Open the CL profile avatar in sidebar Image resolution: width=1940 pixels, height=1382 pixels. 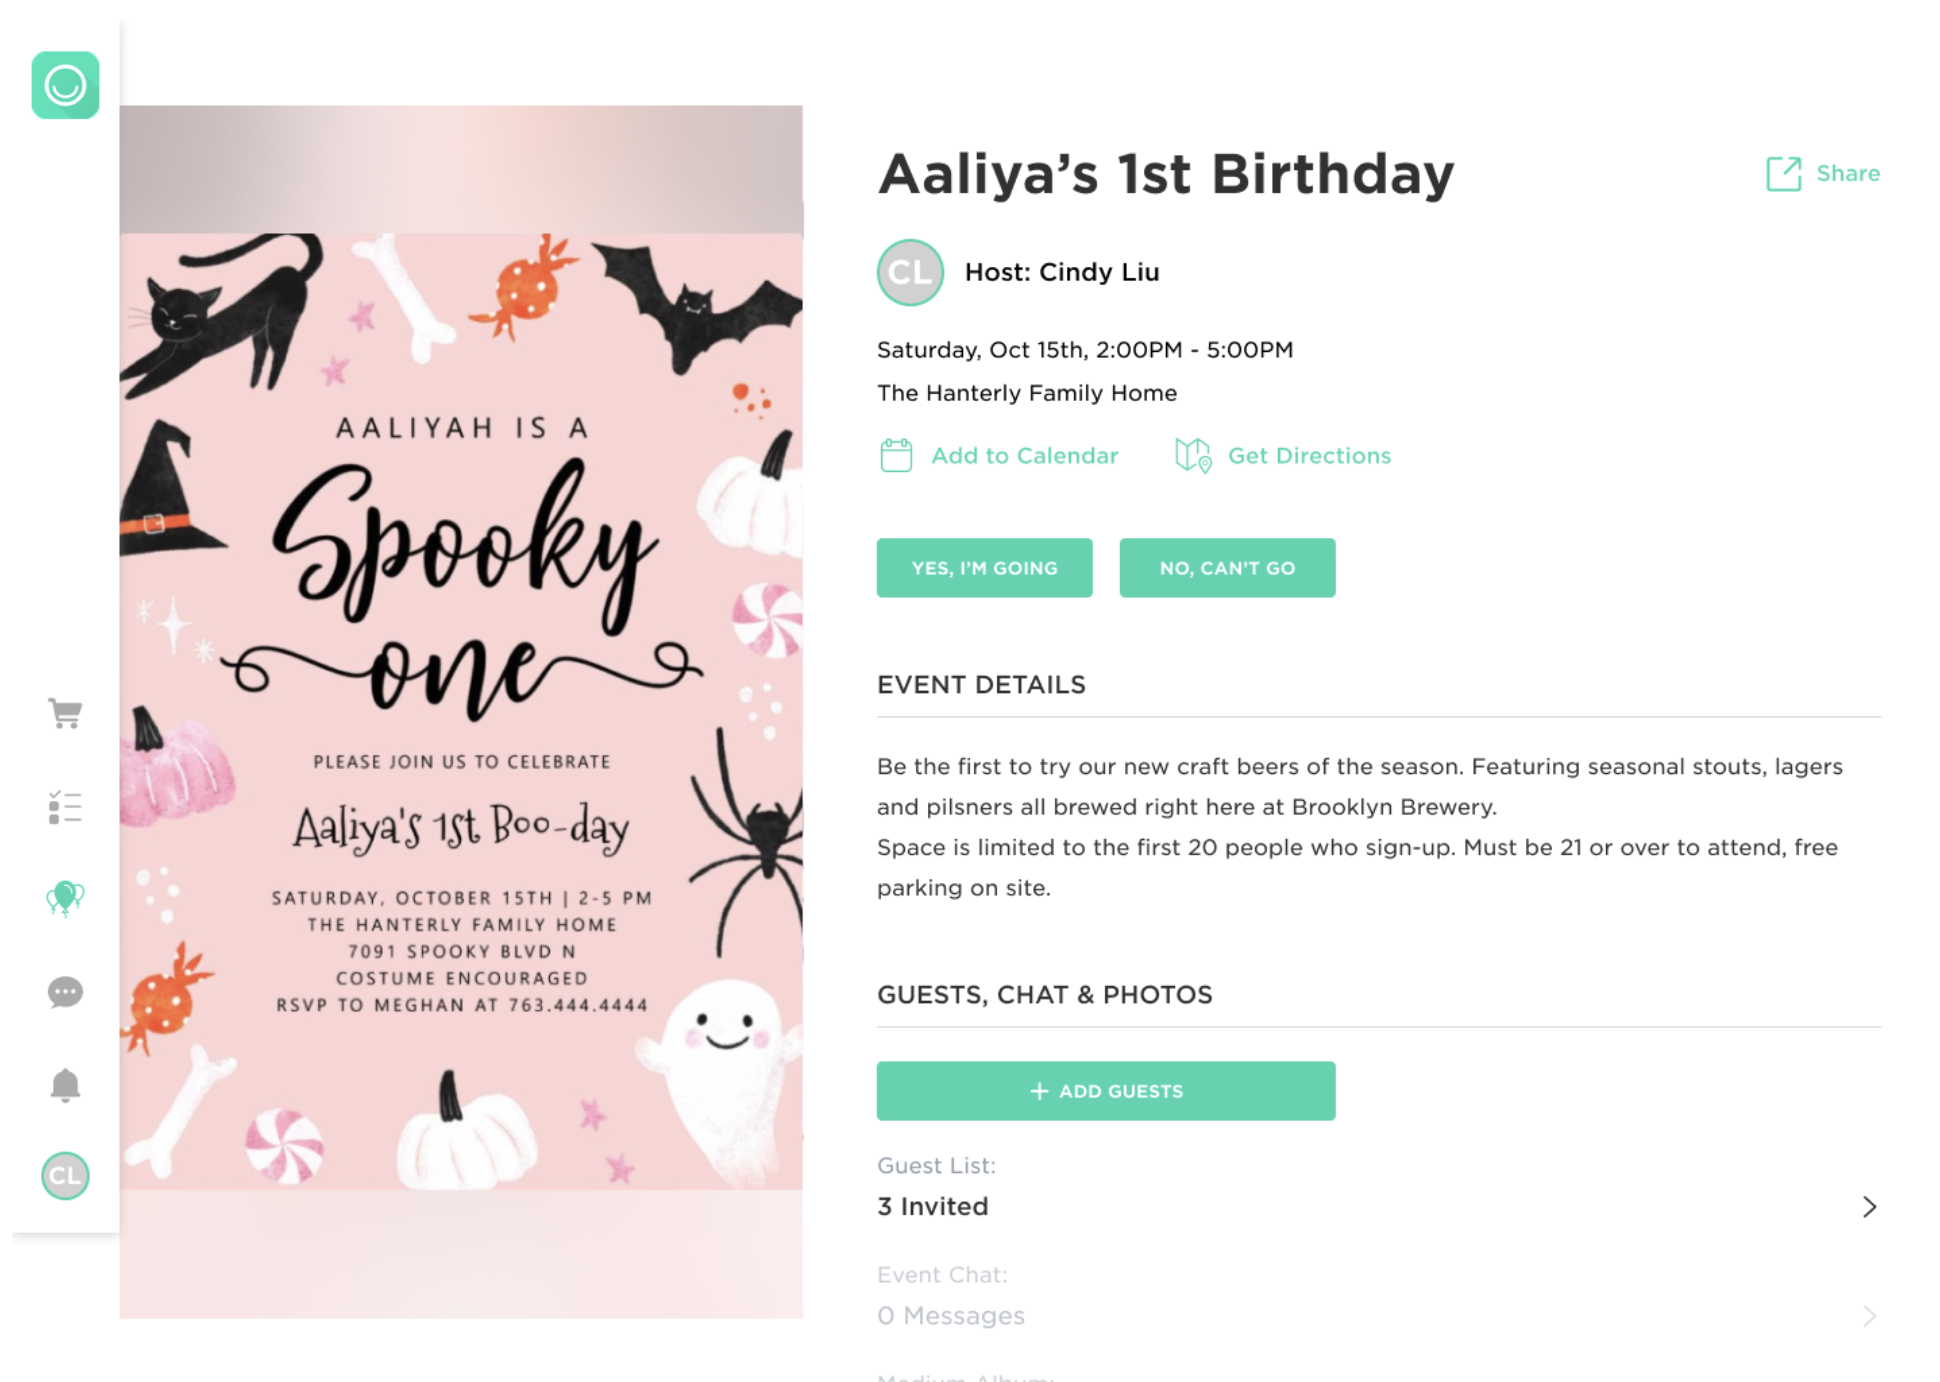click(x=65, y=1176)
